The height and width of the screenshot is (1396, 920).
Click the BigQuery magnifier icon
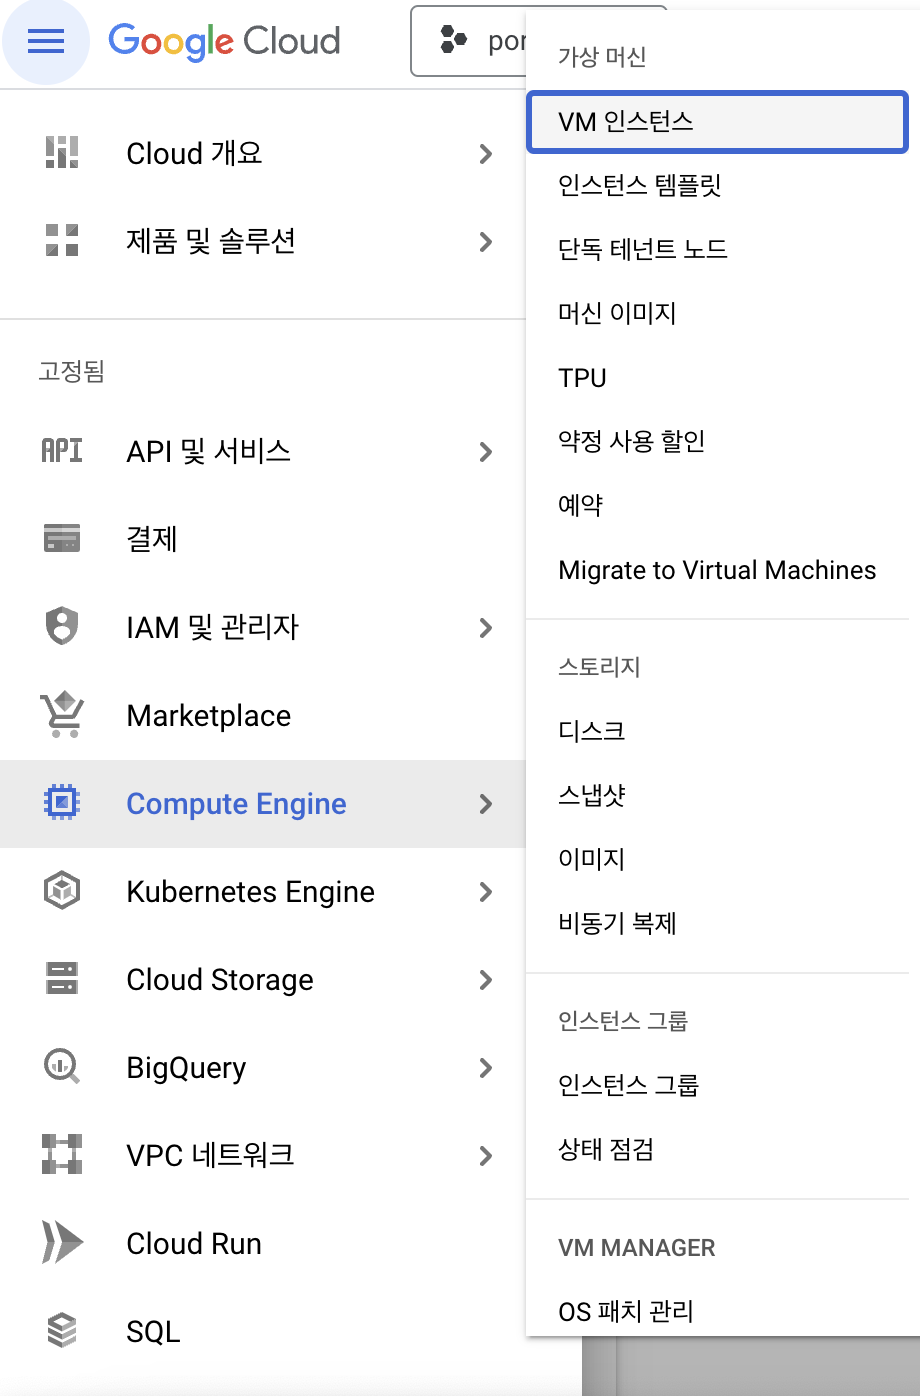[x=62, y=1067]
